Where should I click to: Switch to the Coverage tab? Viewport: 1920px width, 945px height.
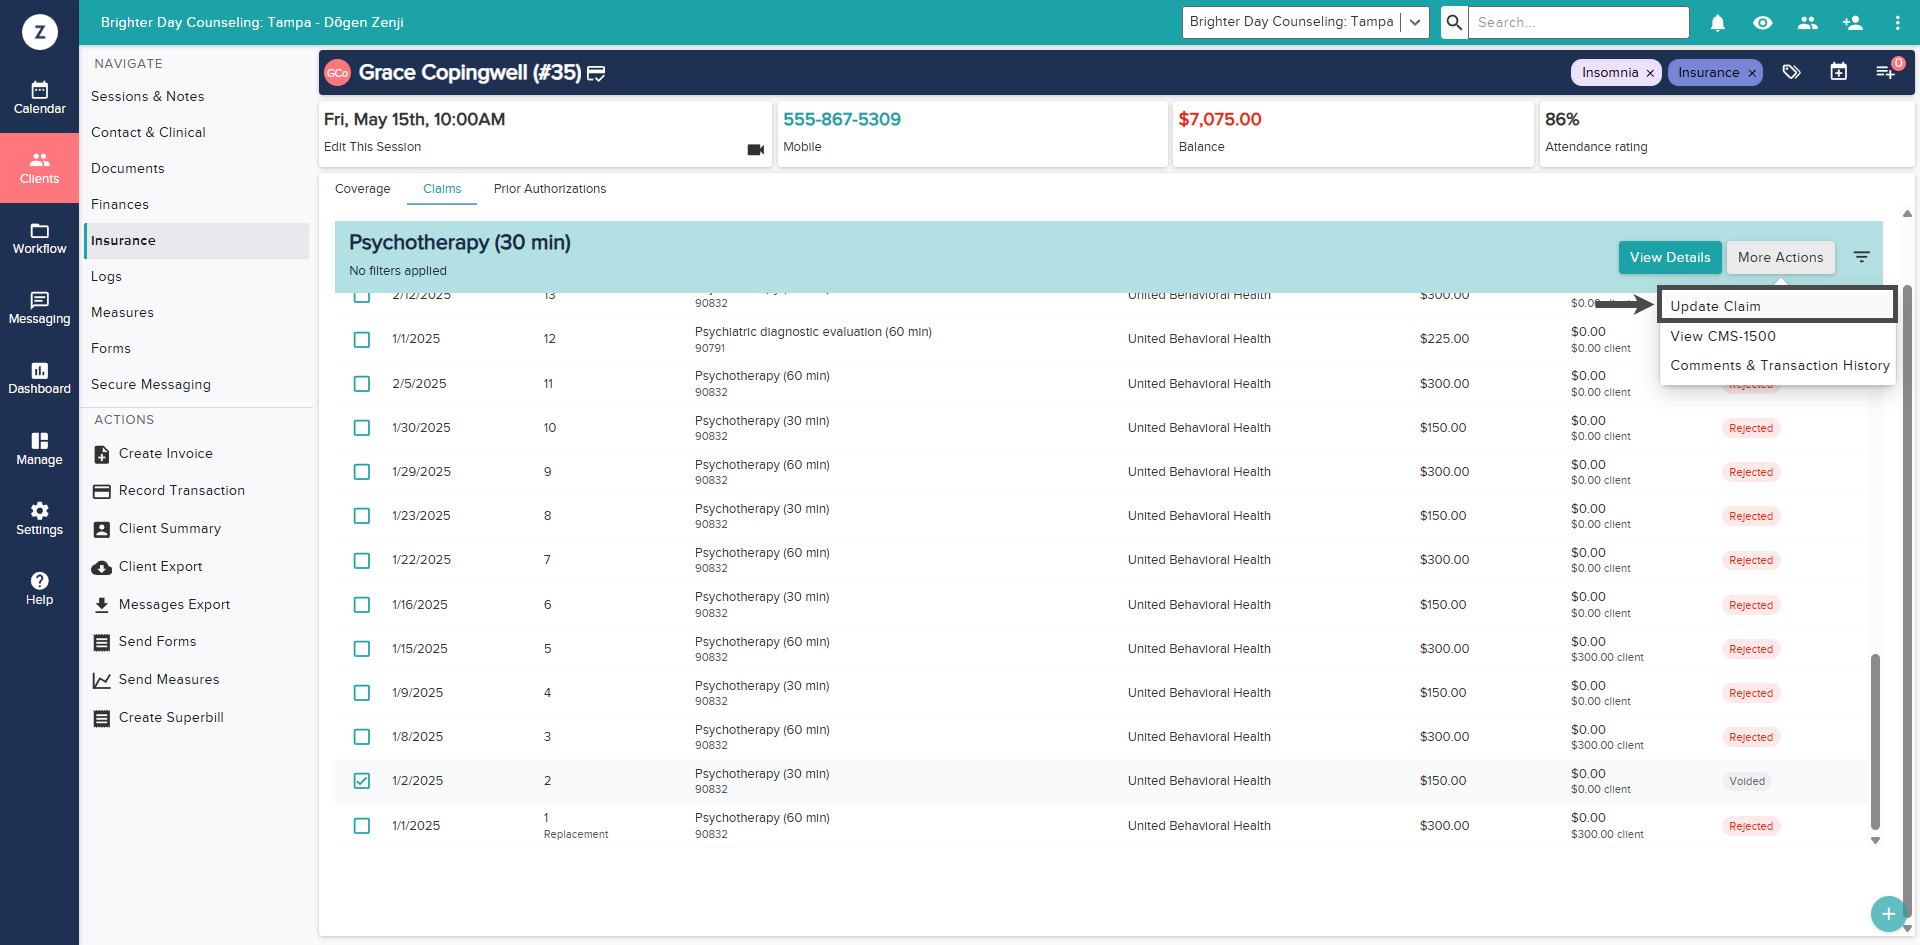(363, 189)
